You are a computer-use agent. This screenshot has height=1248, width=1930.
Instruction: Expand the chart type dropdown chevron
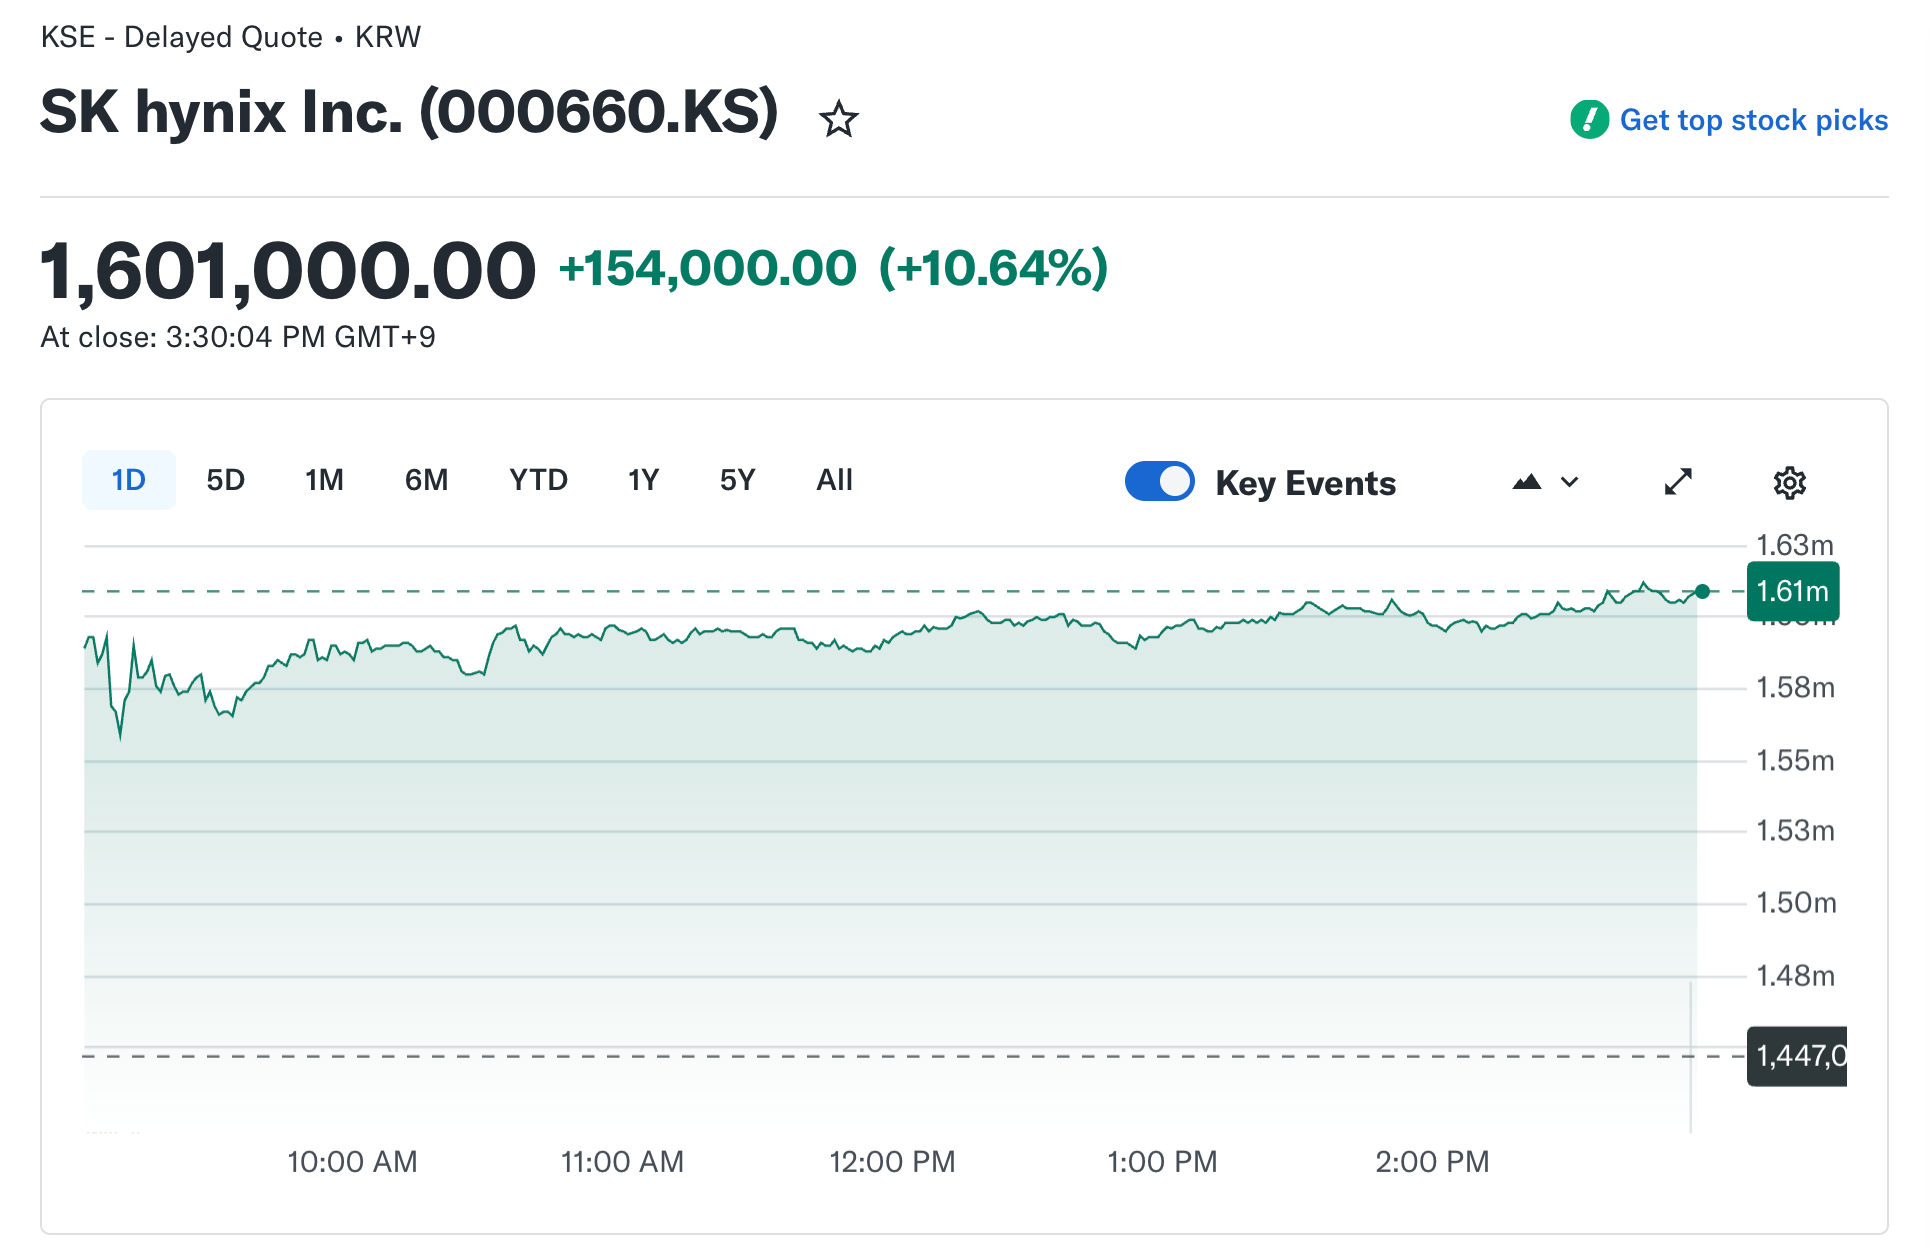[x=1570, y=482]
